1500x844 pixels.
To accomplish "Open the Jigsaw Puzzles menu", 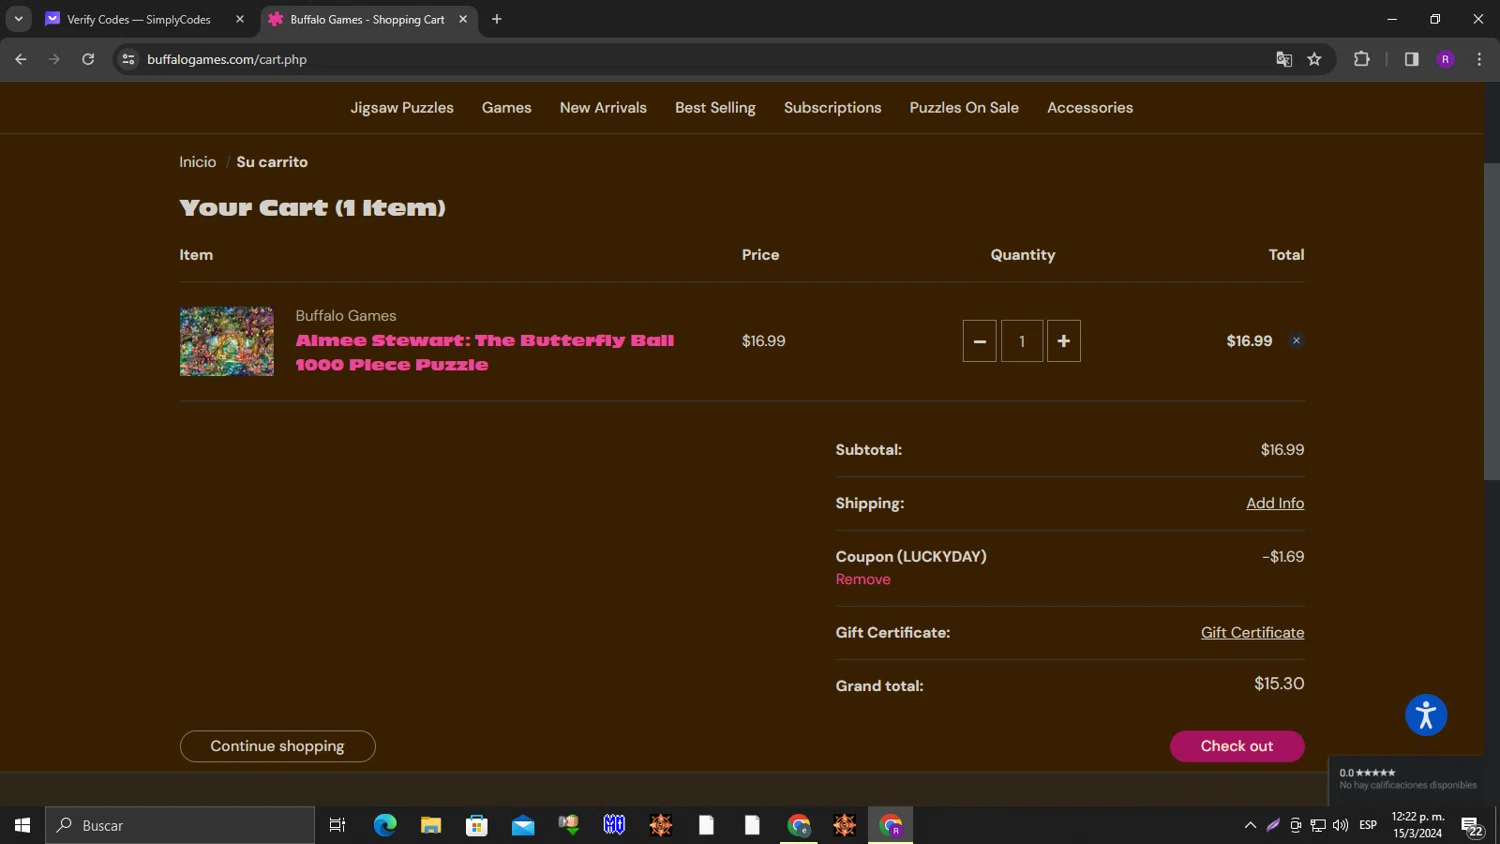I will tap(402, 108).
